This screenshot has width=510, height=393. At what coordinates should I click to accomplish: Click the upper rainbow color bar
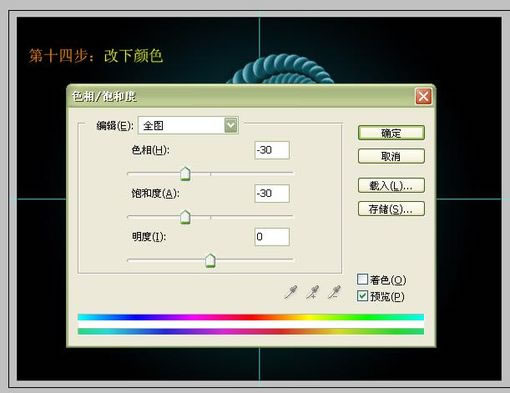point(251,317)
